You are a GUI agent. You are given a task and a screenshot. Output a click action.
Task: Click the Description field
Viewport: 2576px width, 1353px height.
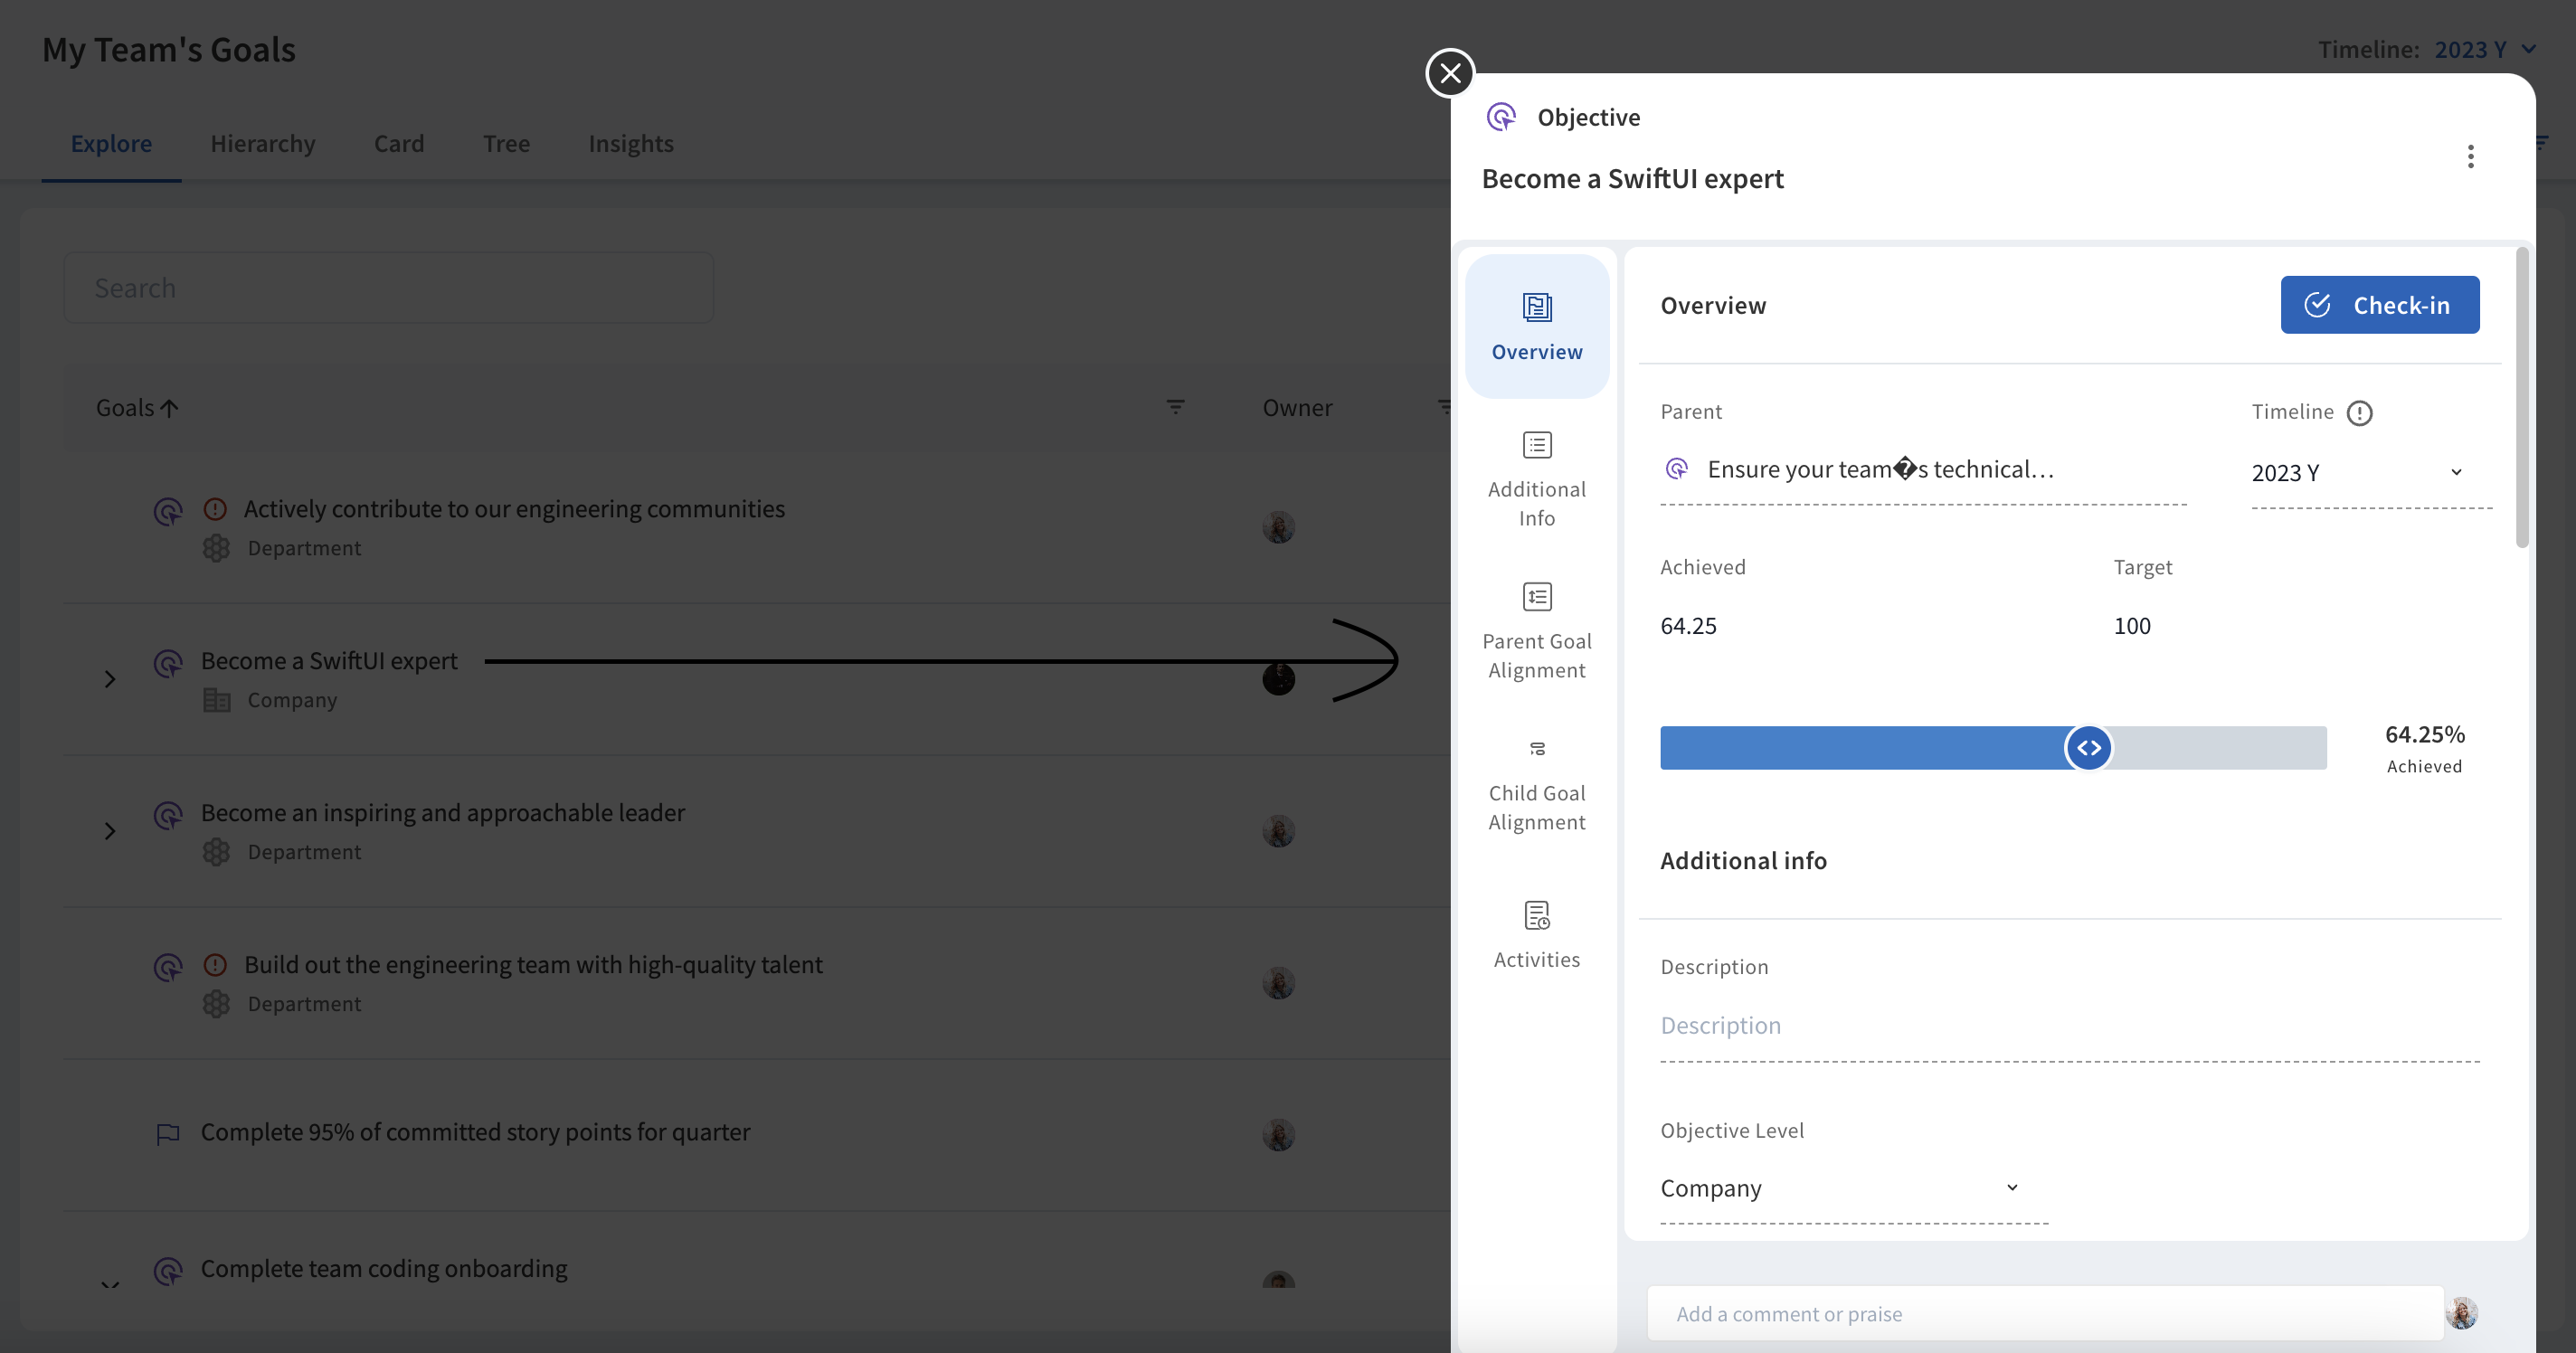coord(2069,1026)
